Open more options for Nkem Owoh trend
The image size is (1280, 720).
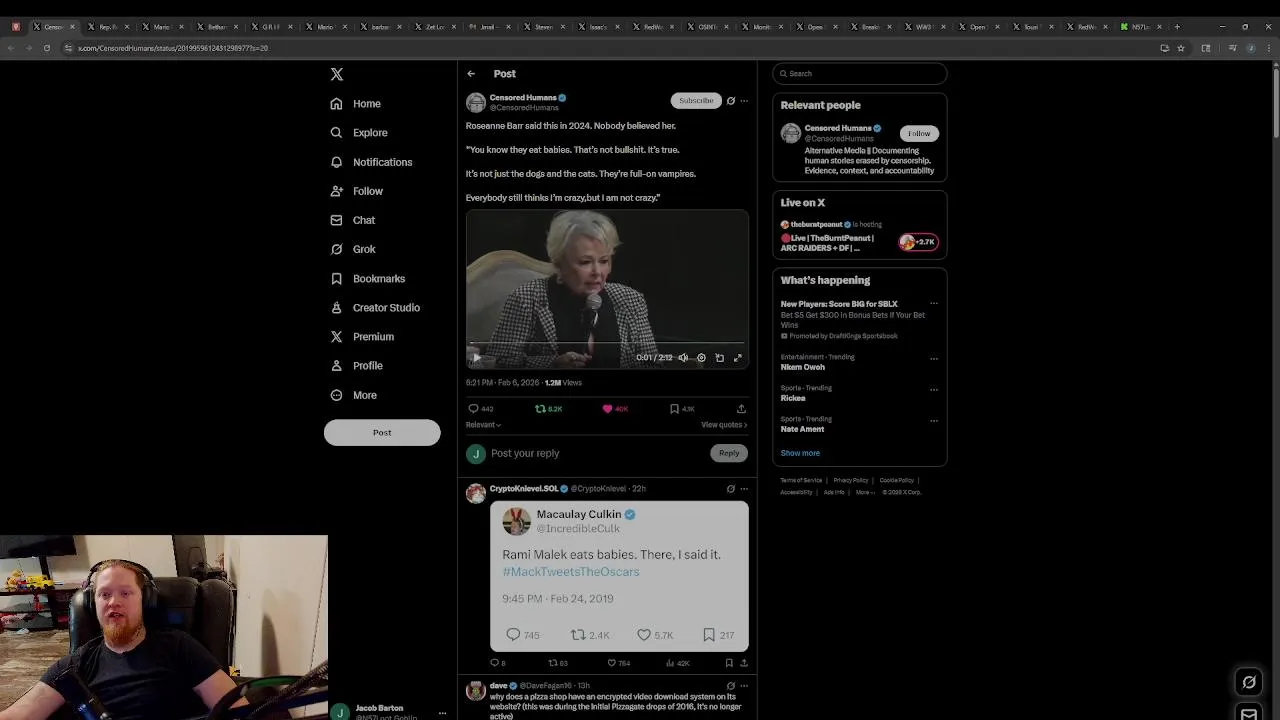[x=934, y=358]
